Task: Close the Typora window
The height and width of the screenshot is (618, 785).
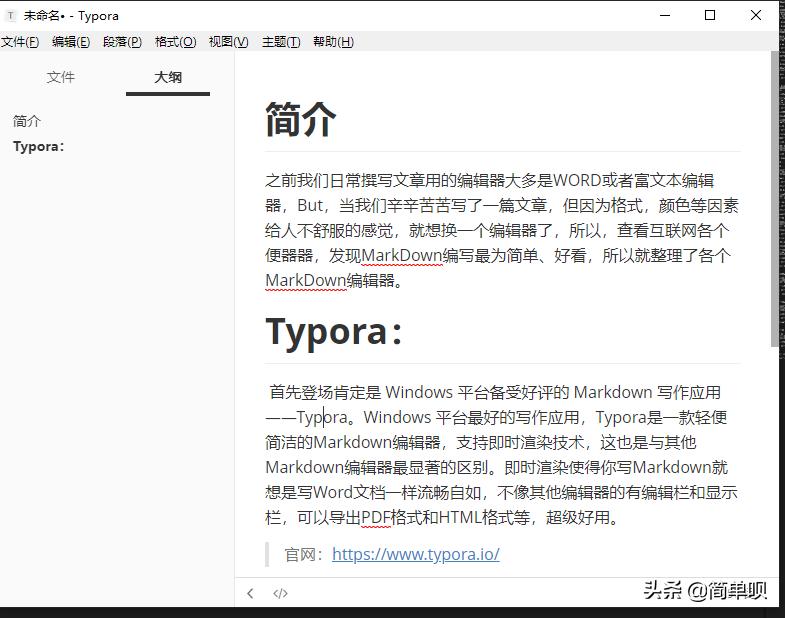Action: (x=756, y=16)
